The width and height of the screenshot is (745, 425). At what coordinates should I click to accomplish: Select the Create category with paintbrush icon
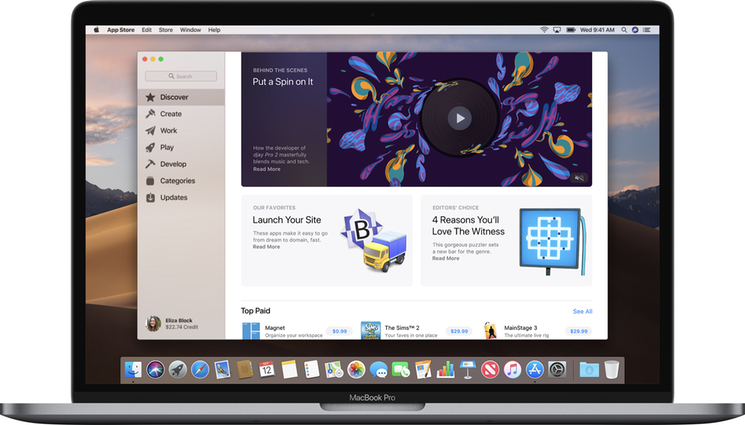[170, 114]
